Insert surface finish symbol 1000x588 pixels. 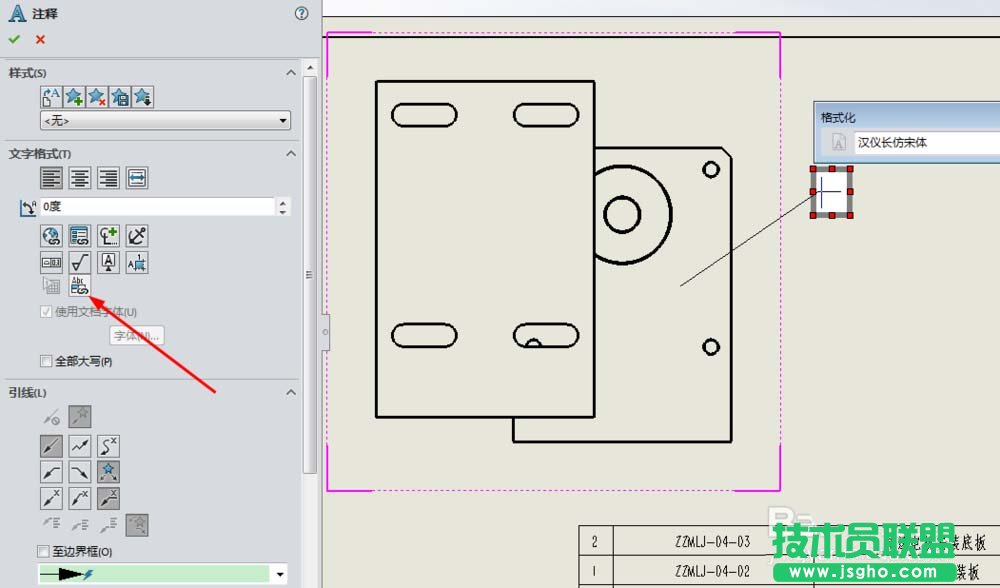point(80,262)
